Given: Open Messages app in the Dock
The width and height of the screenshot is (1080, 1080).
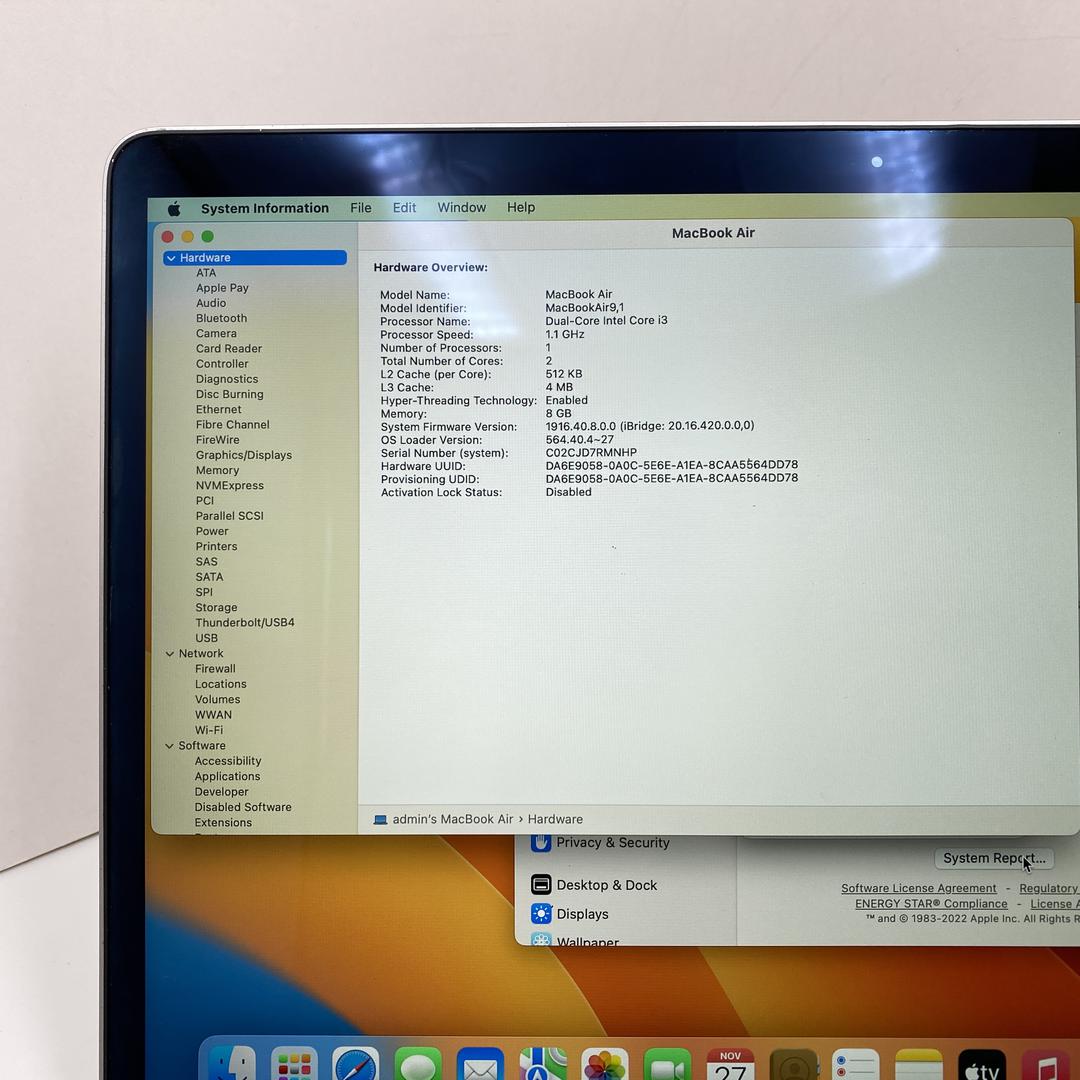Looking at the screenshot, I should [417, 1063].
